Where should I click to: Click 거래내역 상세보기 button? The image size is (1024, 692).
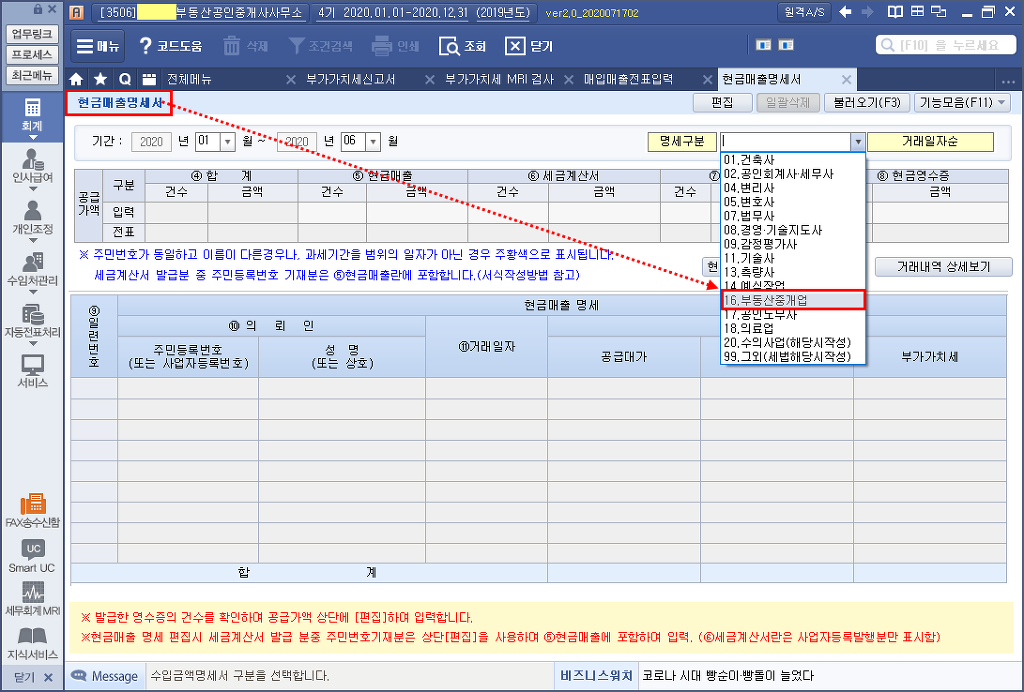[x=944, y=267]
